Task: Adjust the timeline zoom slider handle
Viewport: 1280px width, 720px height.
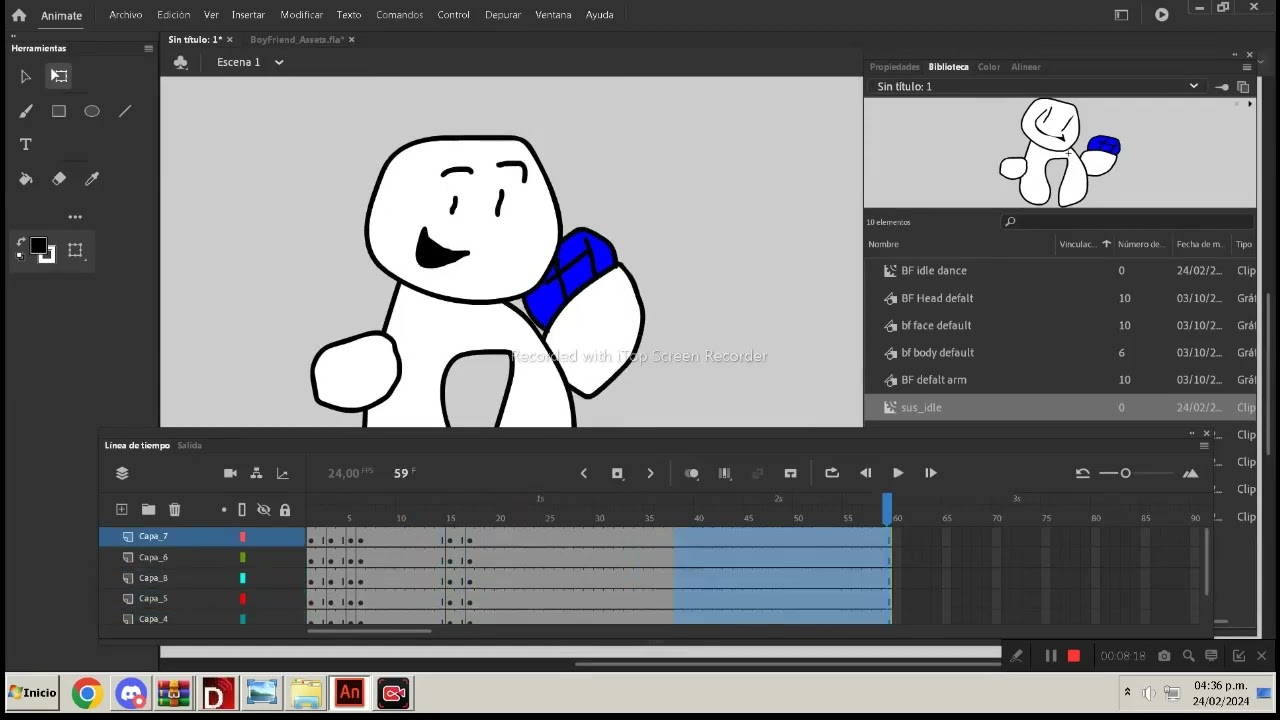Action: coord(1126,473)
